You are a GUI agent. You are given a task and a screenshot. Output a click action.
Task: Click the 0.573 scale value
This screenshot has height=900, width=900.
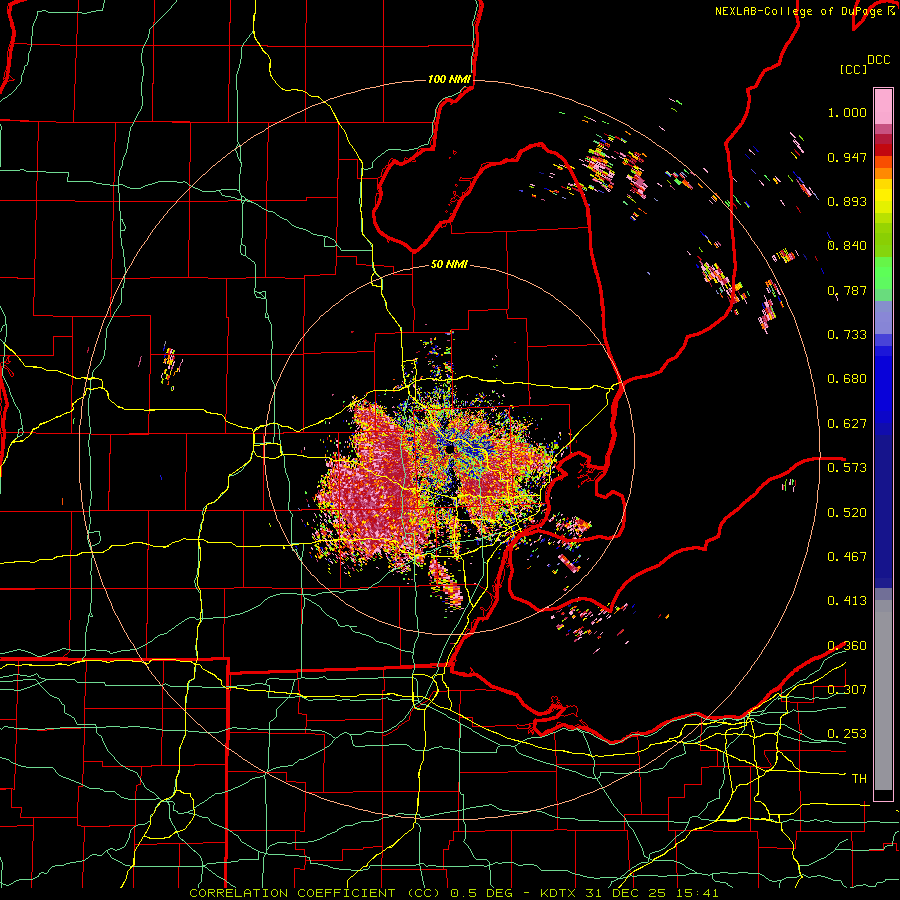(847, 468)
